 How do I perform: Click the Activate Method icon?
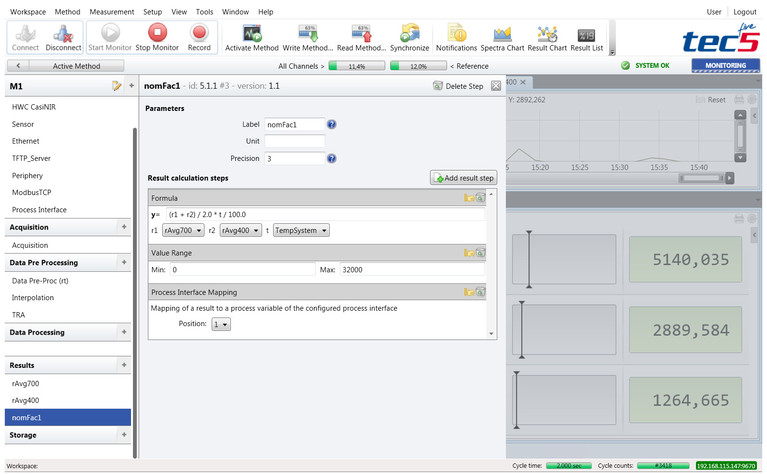252,38
